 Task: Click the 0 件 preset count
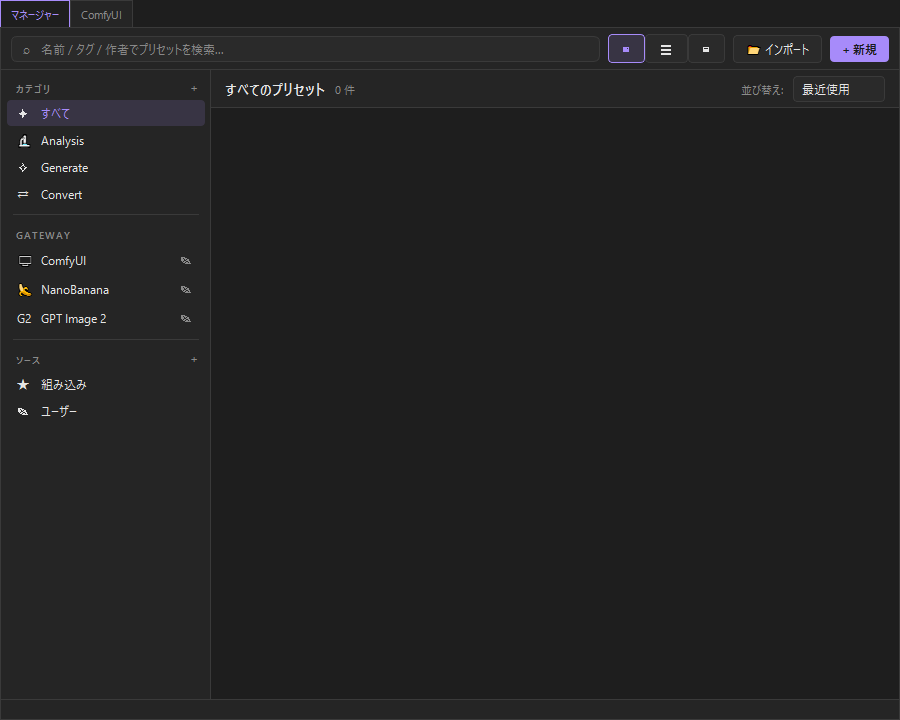(x=344, y=90)
